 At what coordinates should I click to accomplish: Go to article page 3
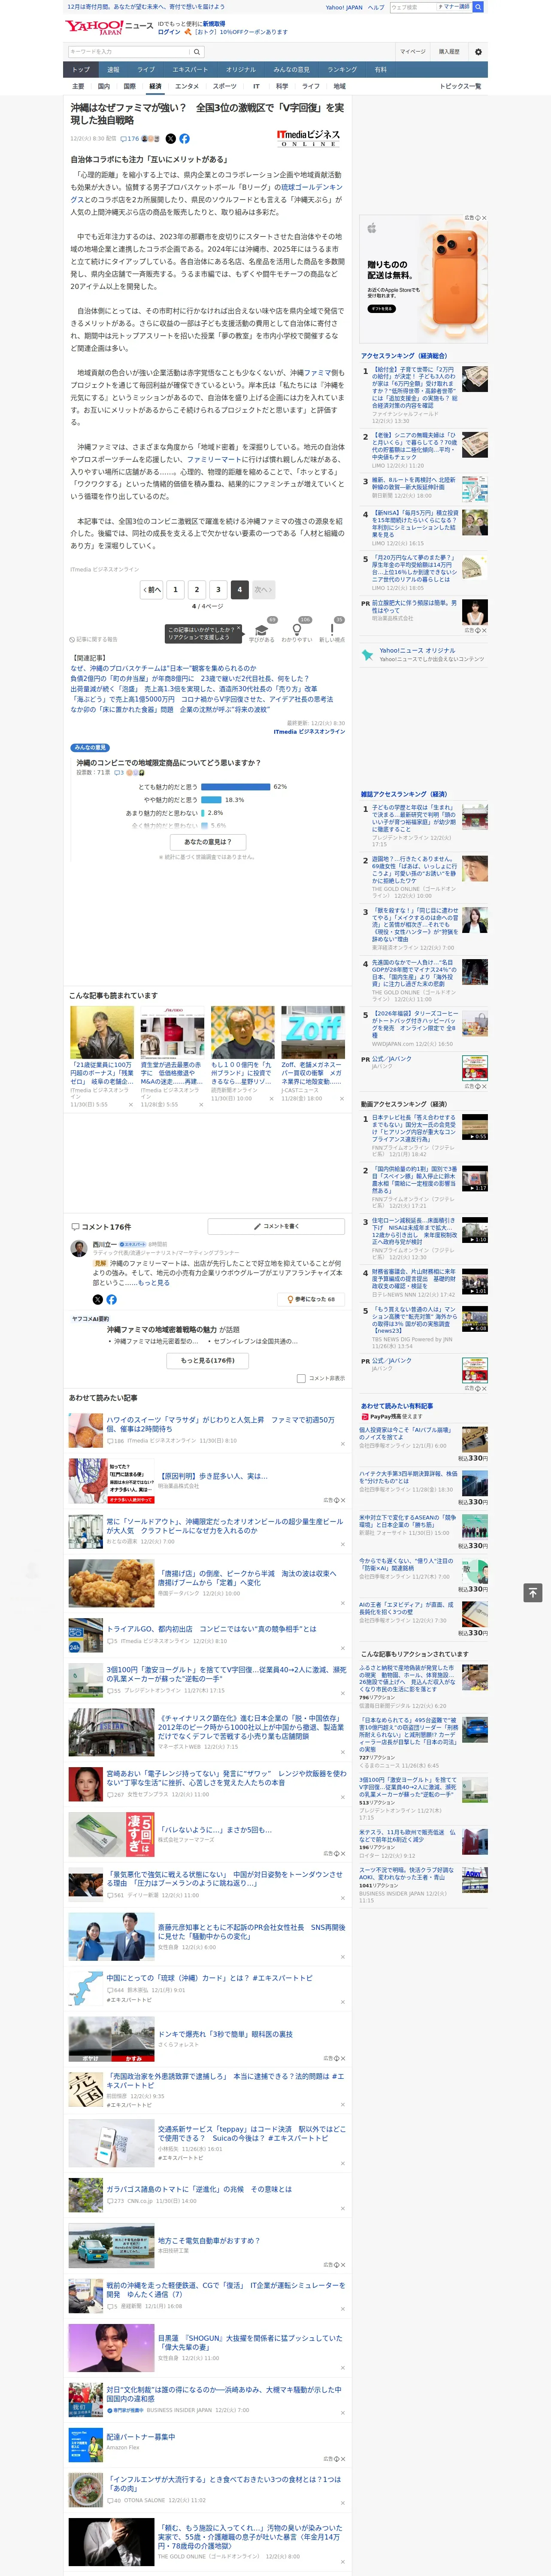218,589
